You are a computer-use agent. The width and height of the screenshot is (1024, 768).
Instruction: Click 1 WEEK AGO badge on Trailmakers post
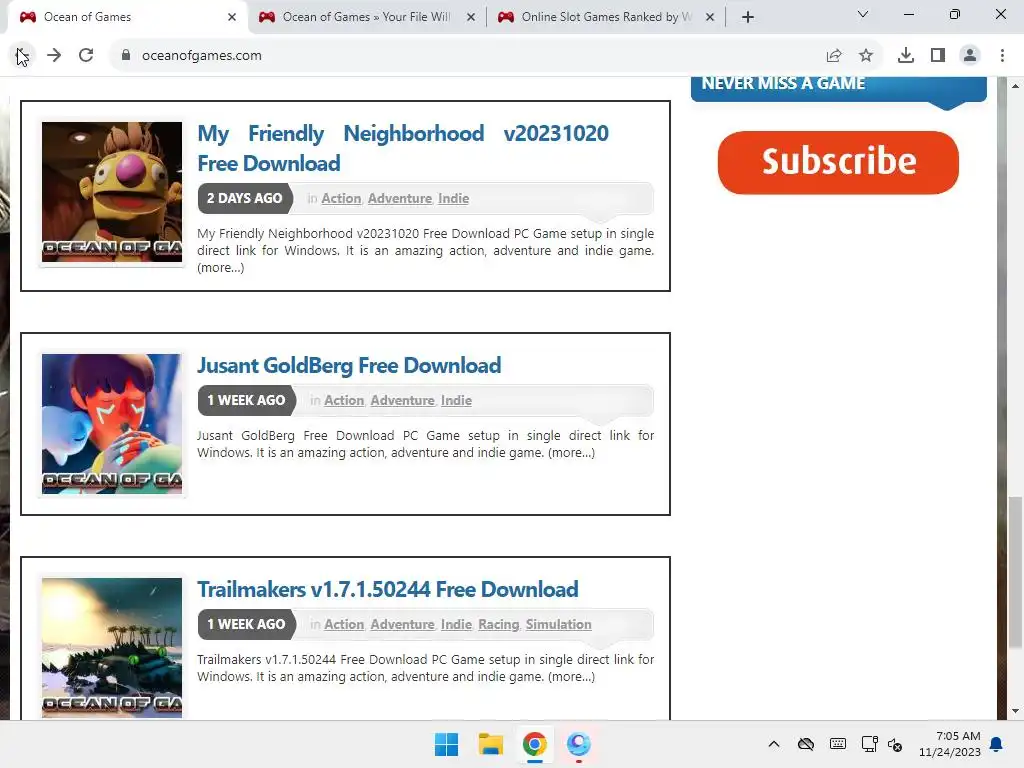coord(246,624)
